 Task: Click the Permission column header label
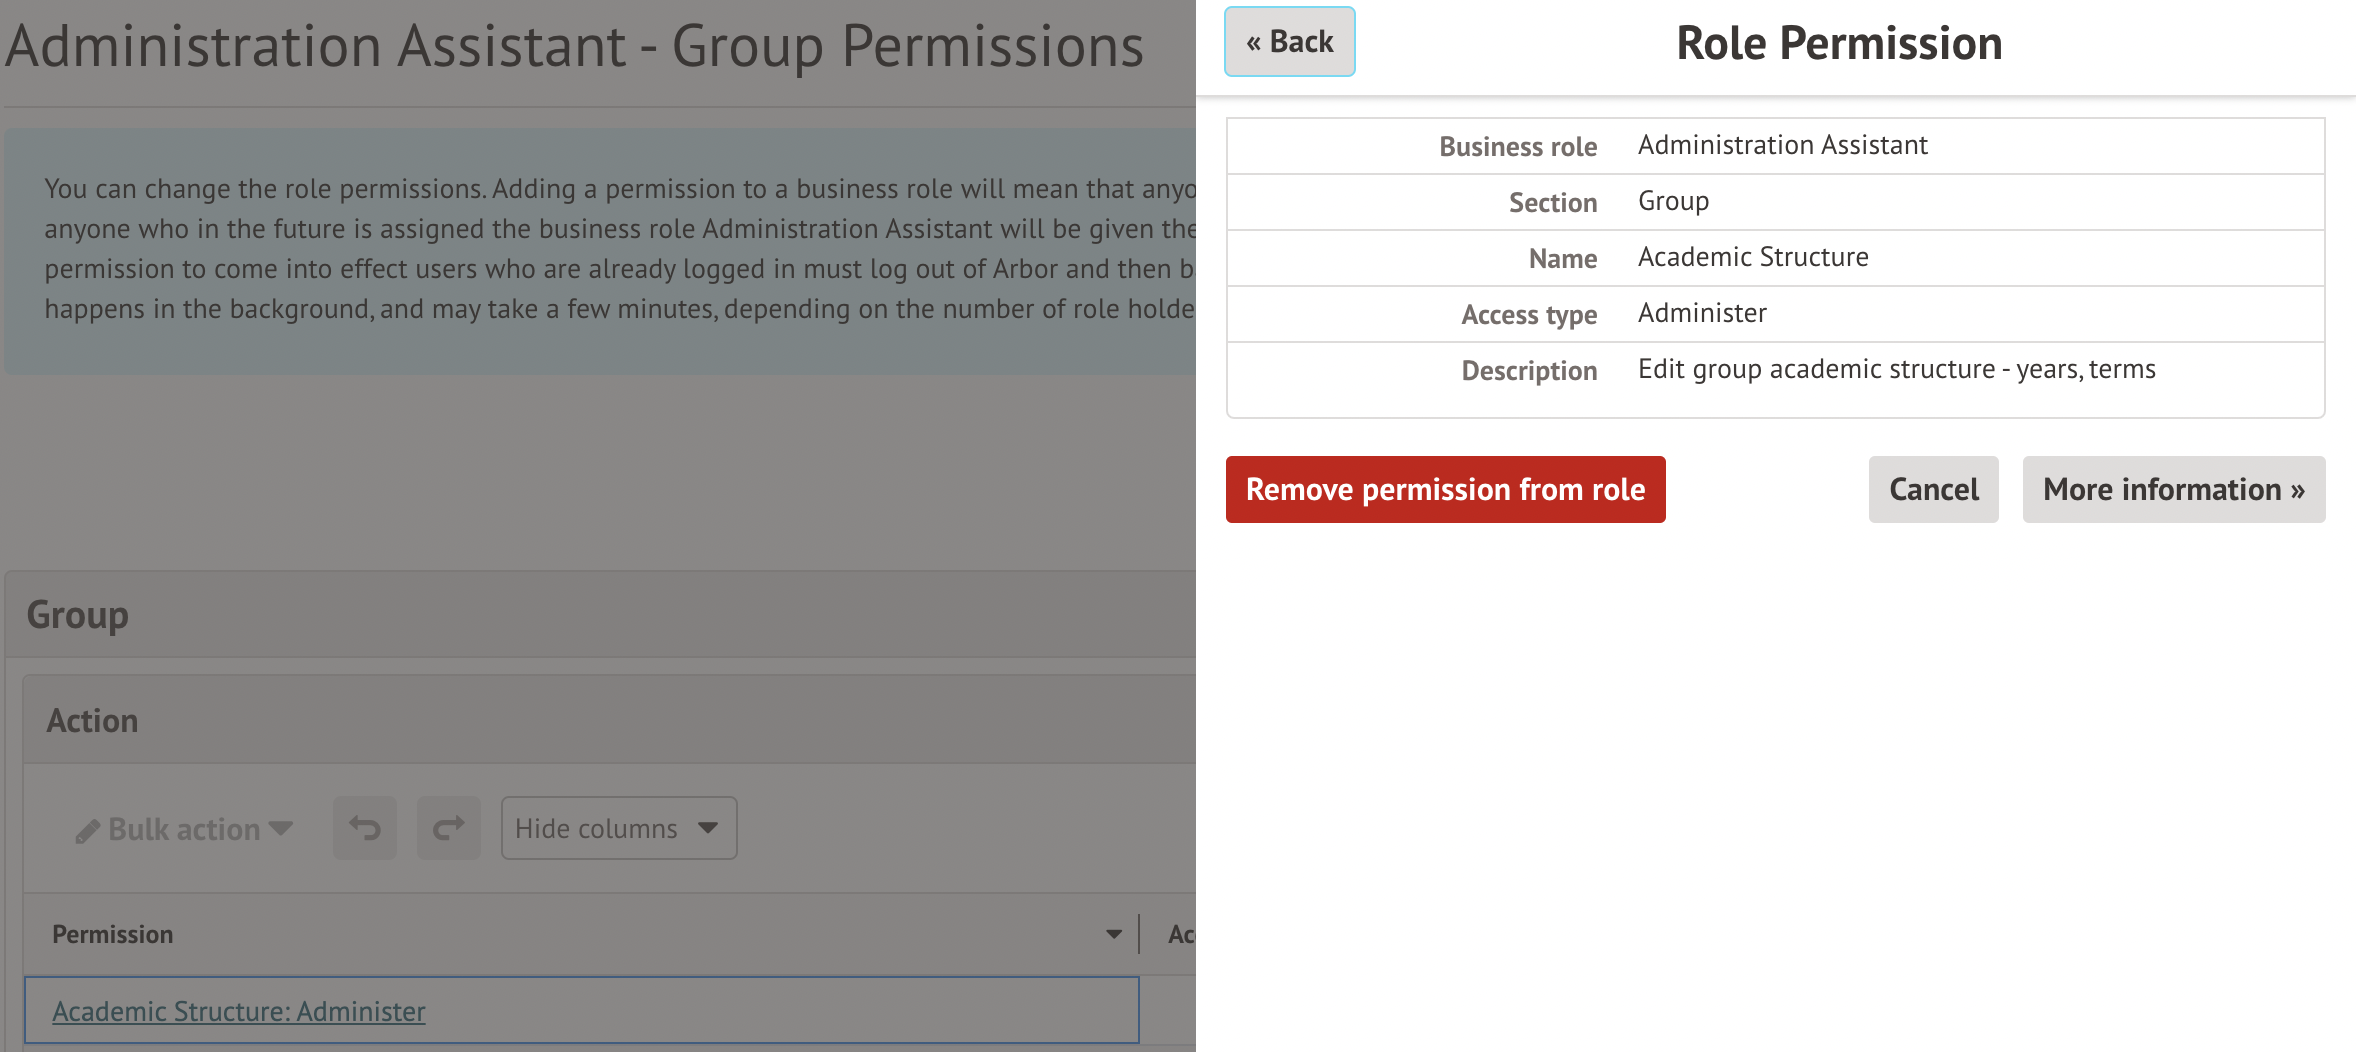[x=113, y=934]
